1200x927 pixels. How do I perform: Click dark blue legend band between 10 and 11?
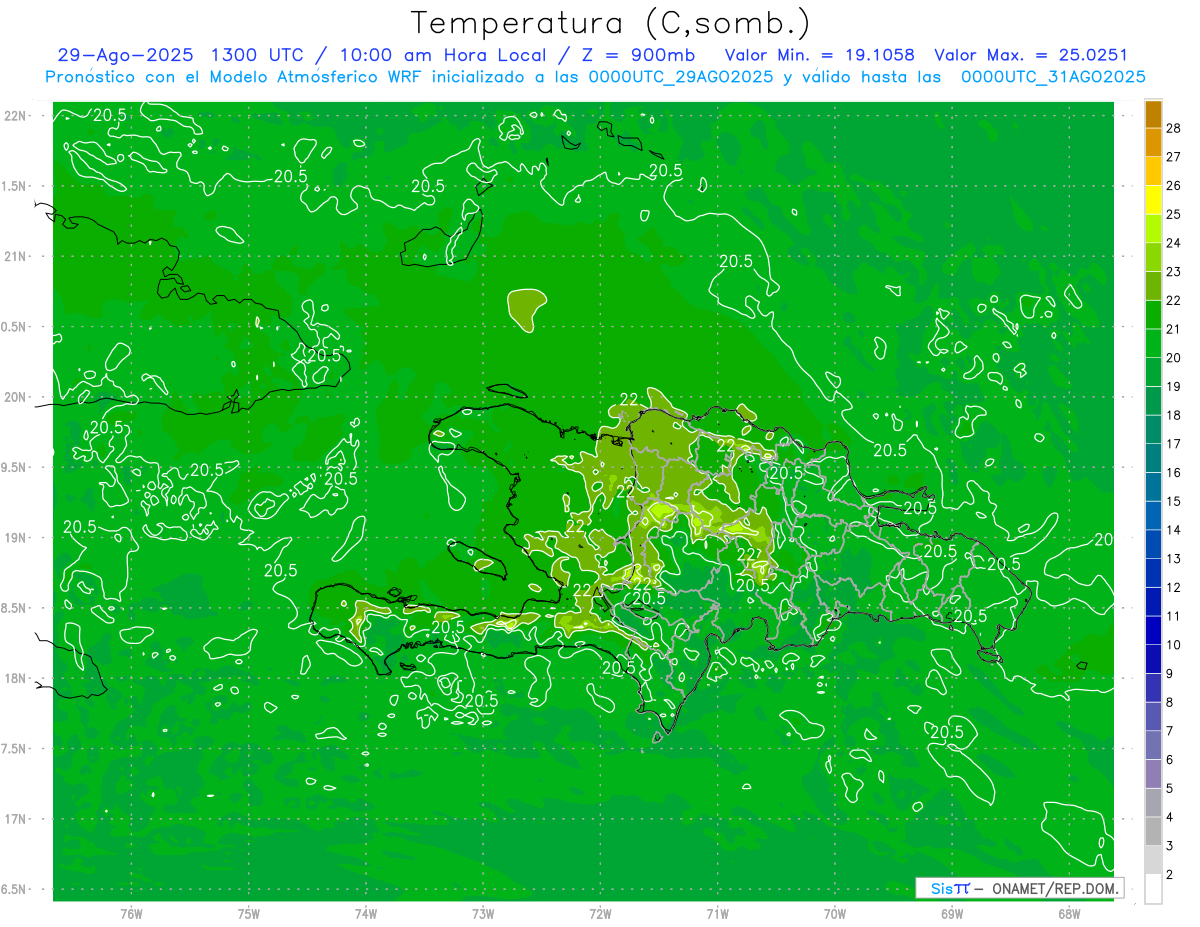pos(1153,631)
